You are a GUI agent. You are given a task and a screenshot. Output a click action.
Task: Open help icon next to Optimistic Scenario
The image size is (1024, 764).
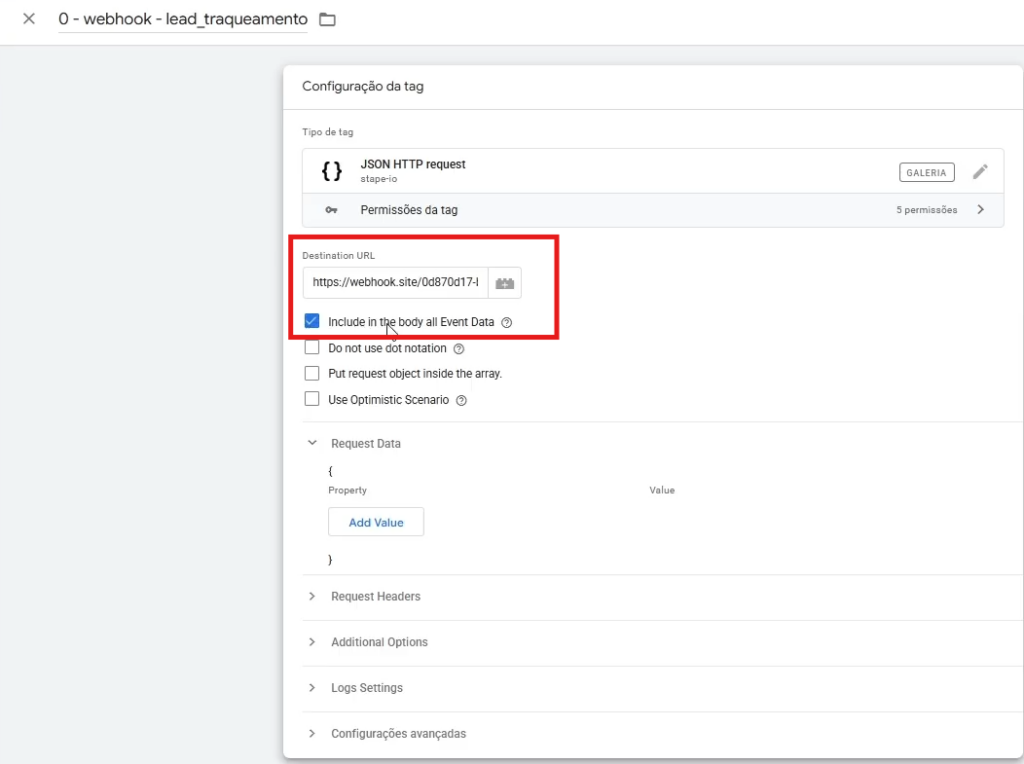tap(461, 400)
